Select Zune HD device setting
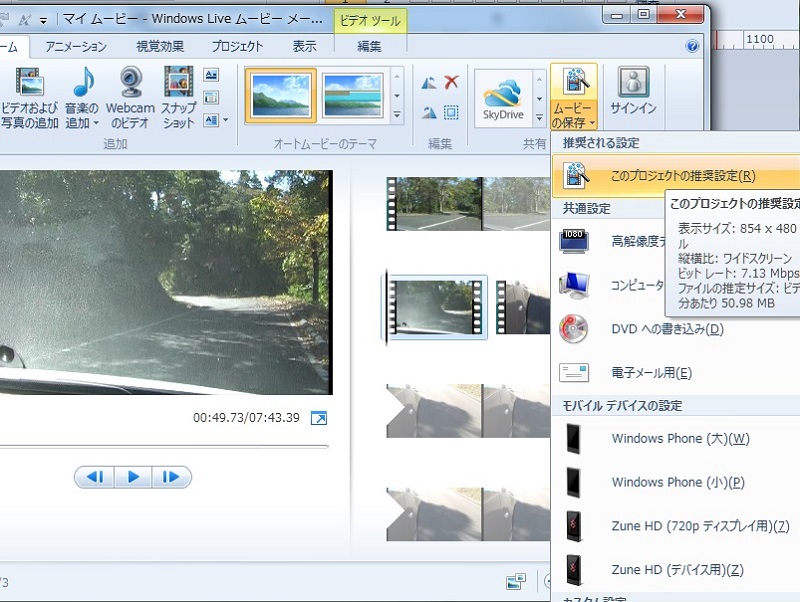Screen dimensions: 800x602 click(x=676, y=570)
